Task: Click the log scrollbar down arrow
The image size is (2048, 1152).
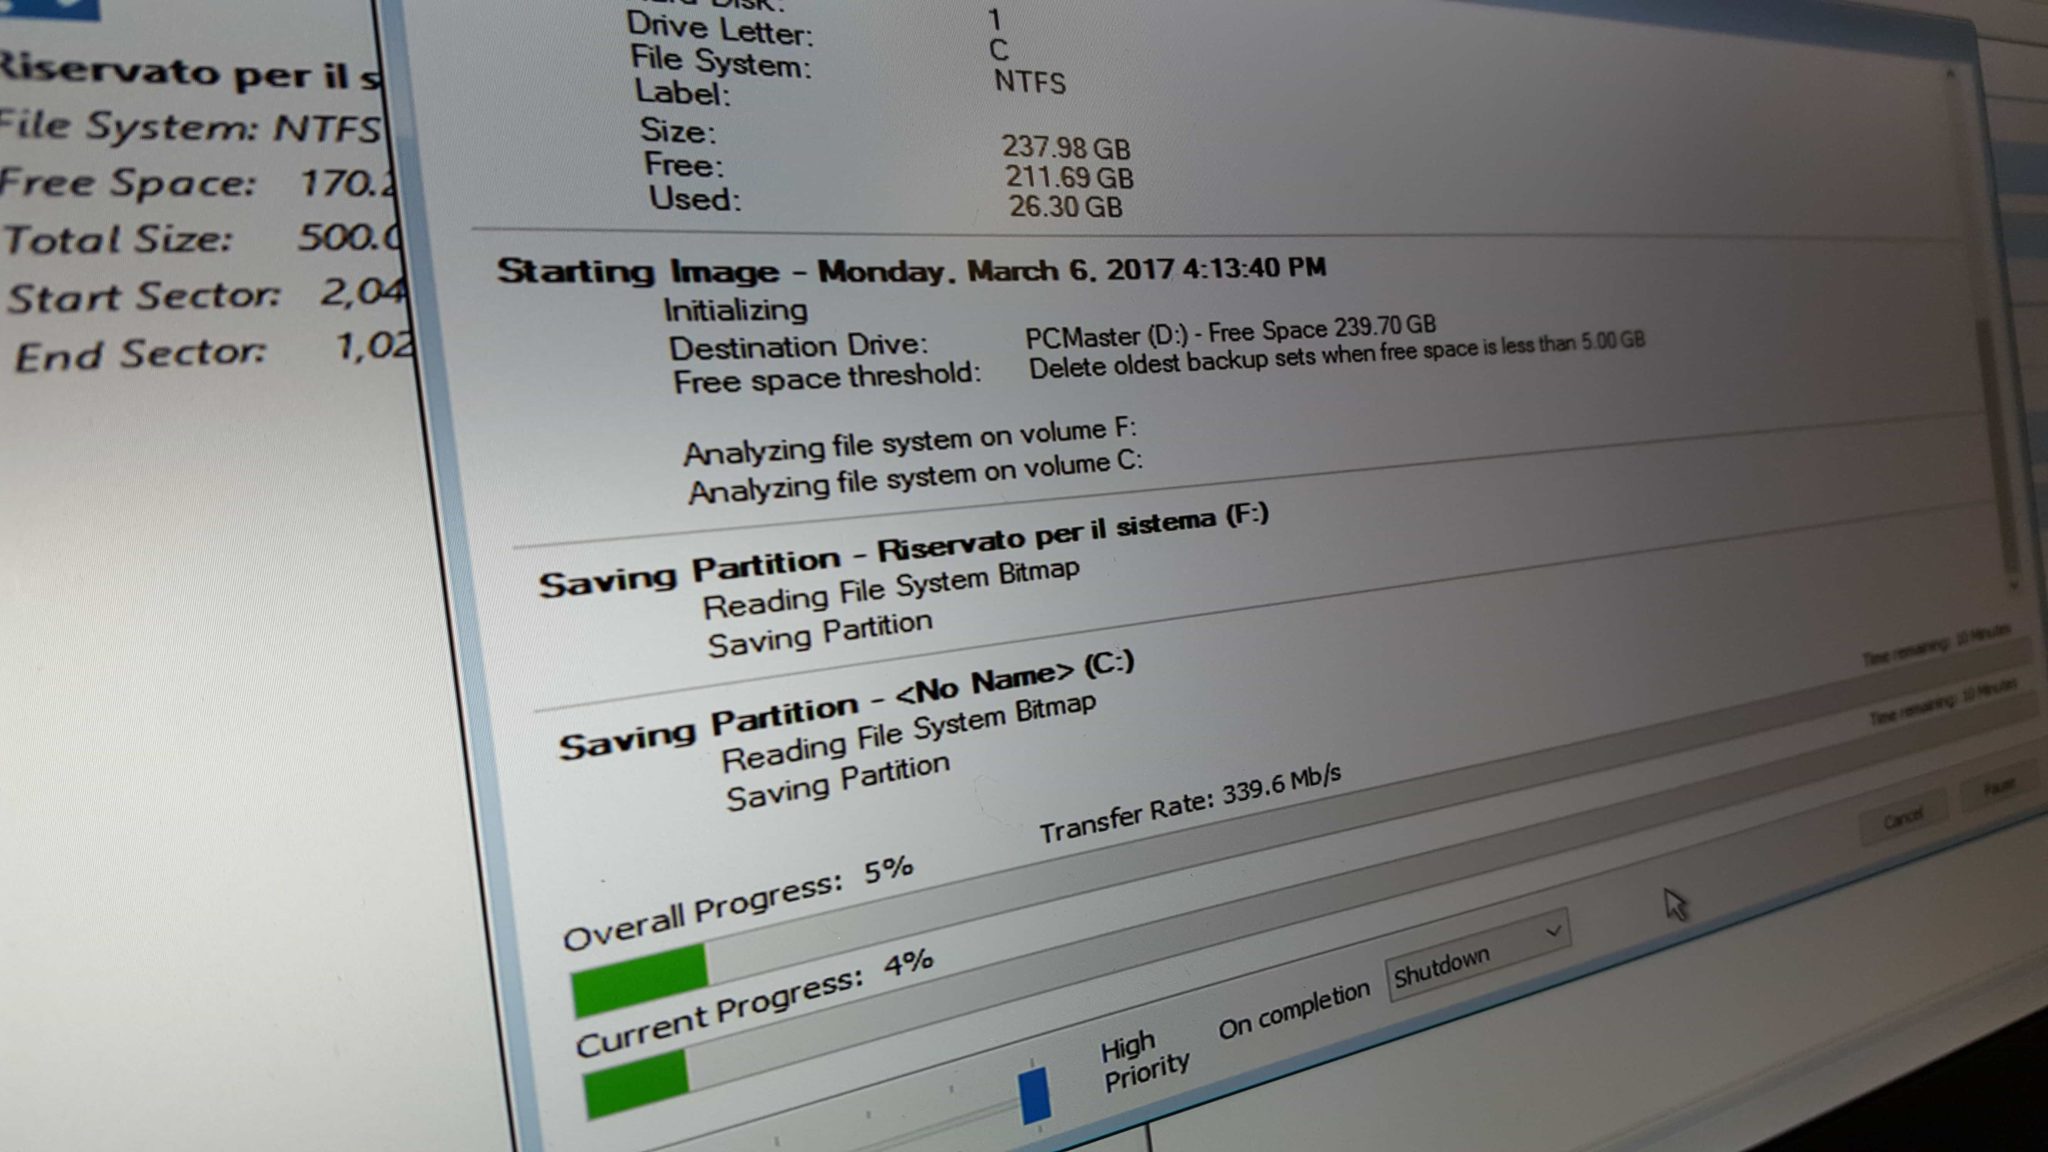Action: [2013, 584]
